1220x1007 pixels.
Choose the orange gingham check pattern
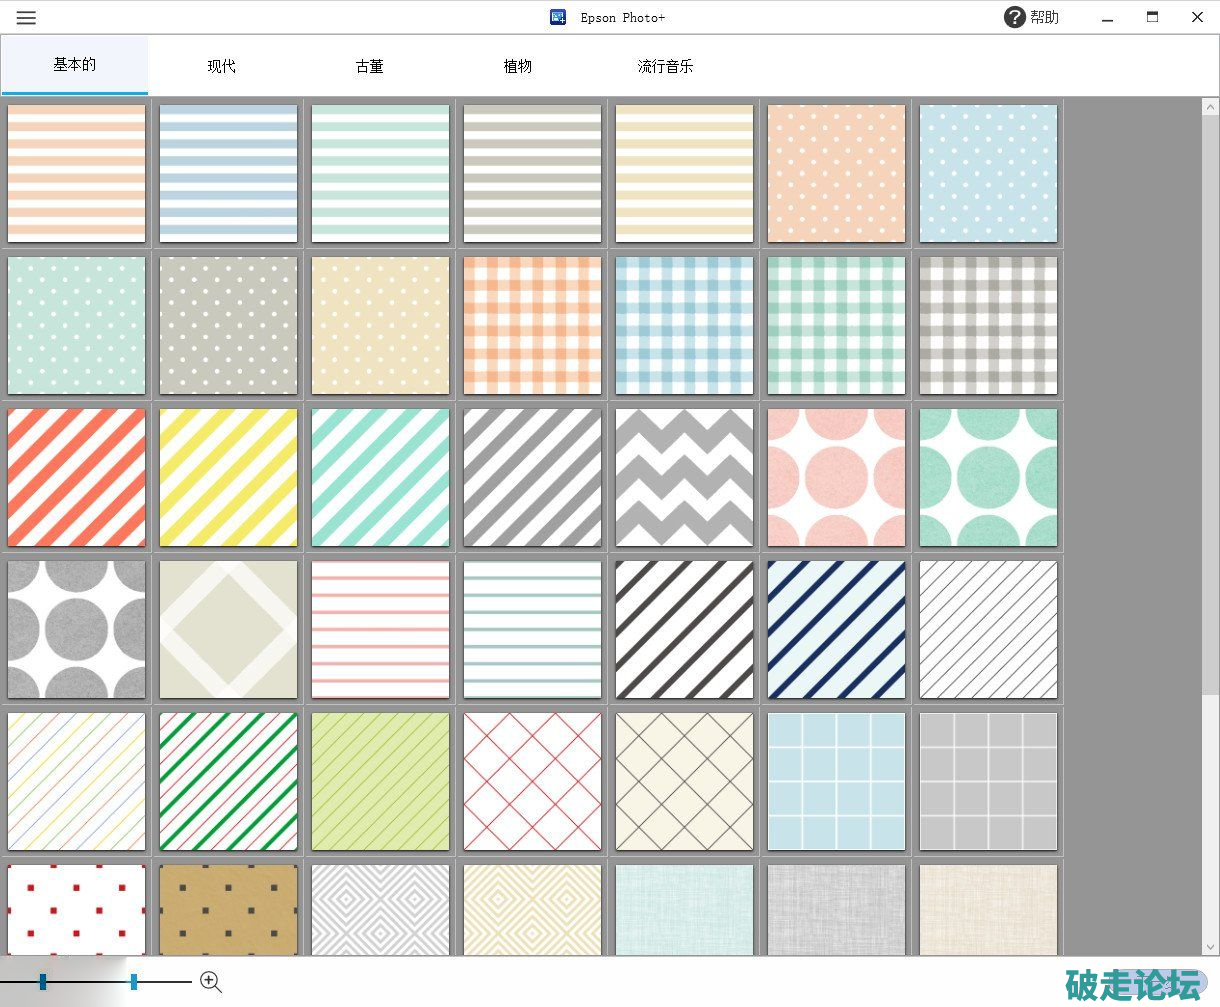point(532,325)
